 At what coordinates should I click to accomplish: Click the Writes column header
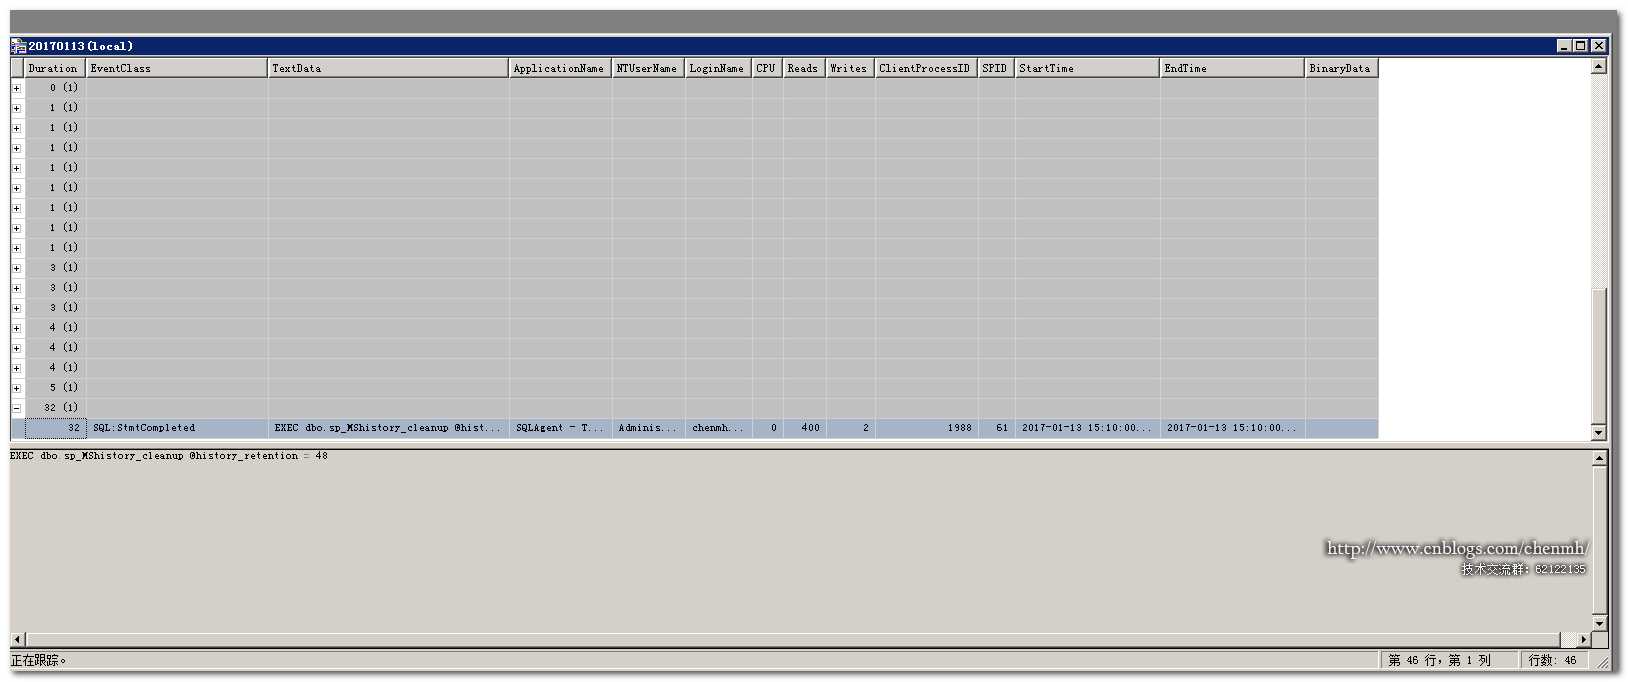(x=850, y=68)
